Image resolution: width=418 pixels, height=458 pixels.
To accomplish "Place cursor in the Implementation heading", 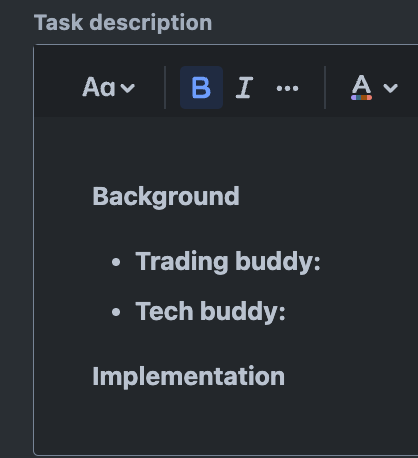I will click(x=188, y=377).
